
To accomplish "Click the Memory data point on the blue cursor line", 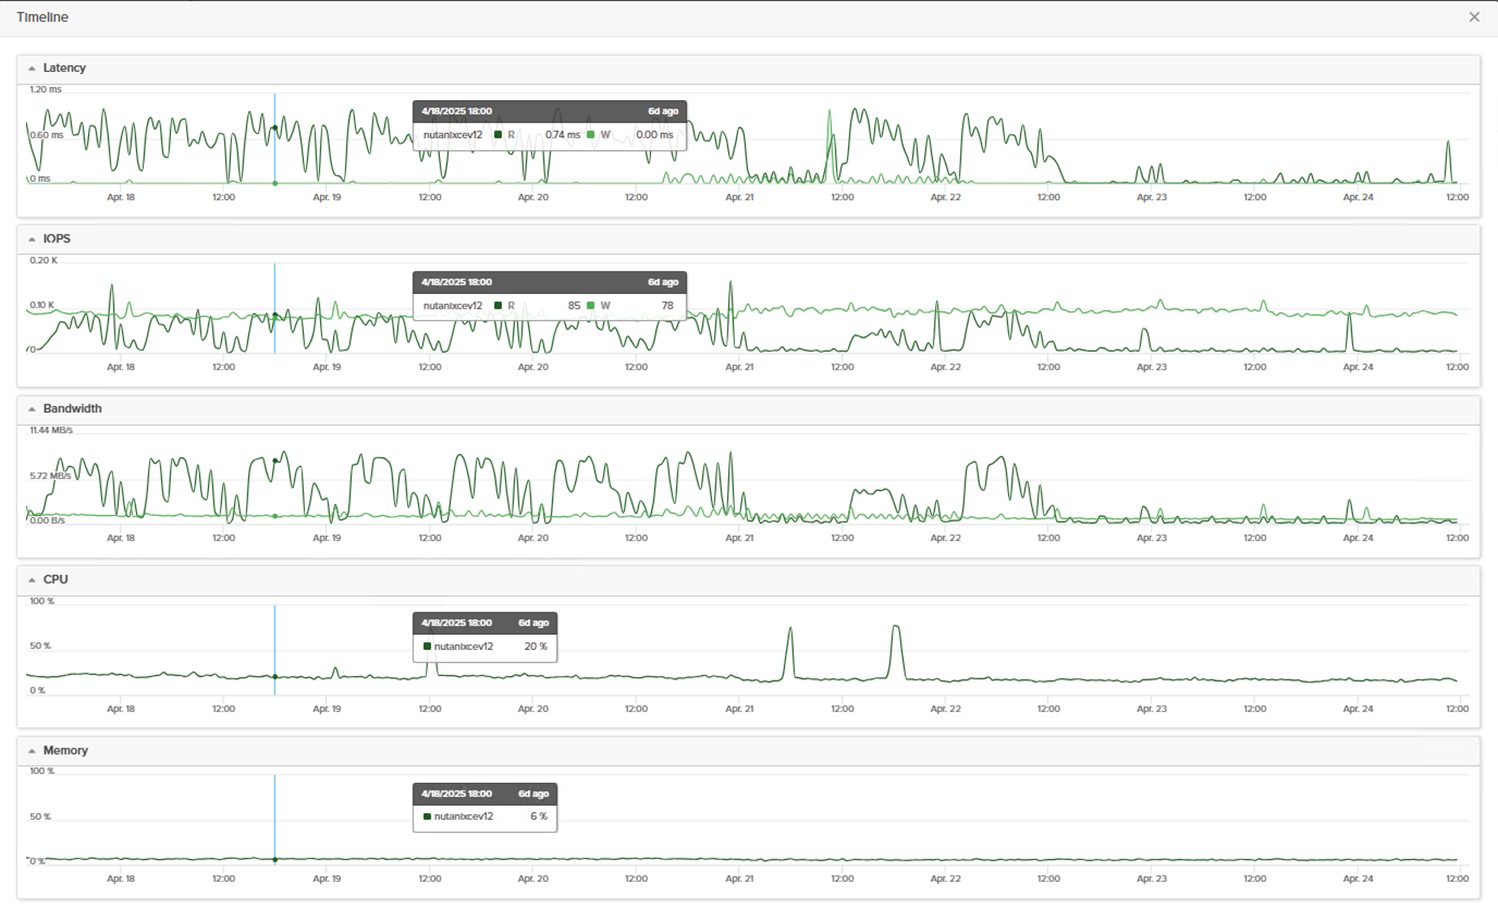I will click(x=275, y=859).
